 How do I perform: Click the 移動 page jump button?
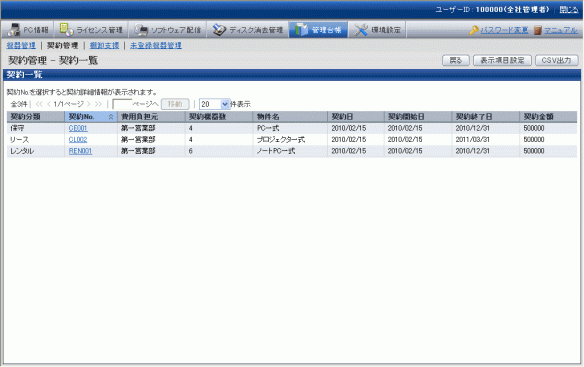pyautogui.click(x=175, y=104)
